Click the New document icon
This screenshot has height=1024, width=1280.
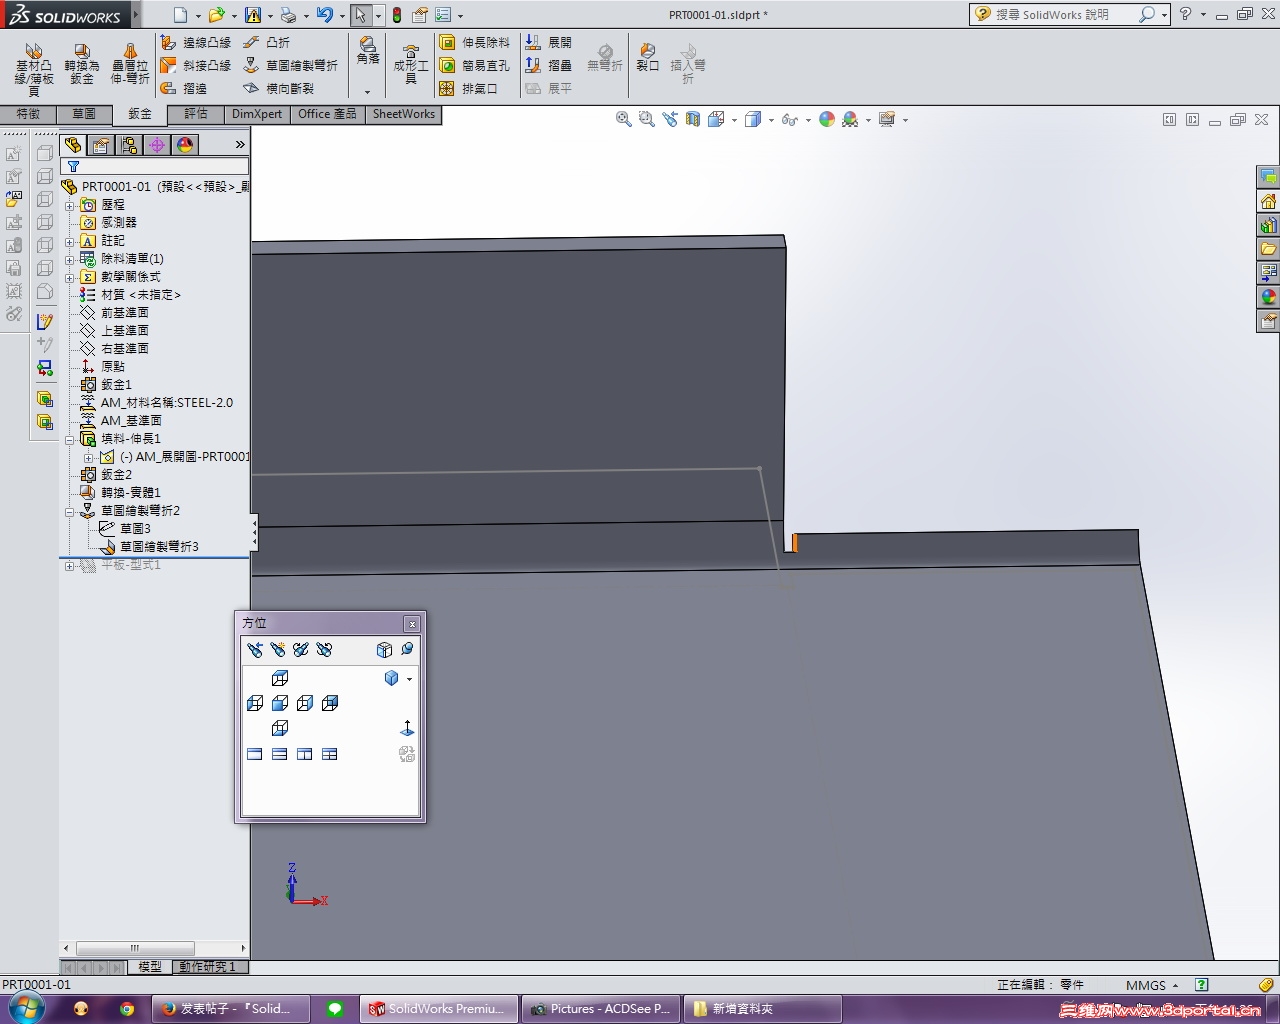pyautogui.click(x=180, y=15)
